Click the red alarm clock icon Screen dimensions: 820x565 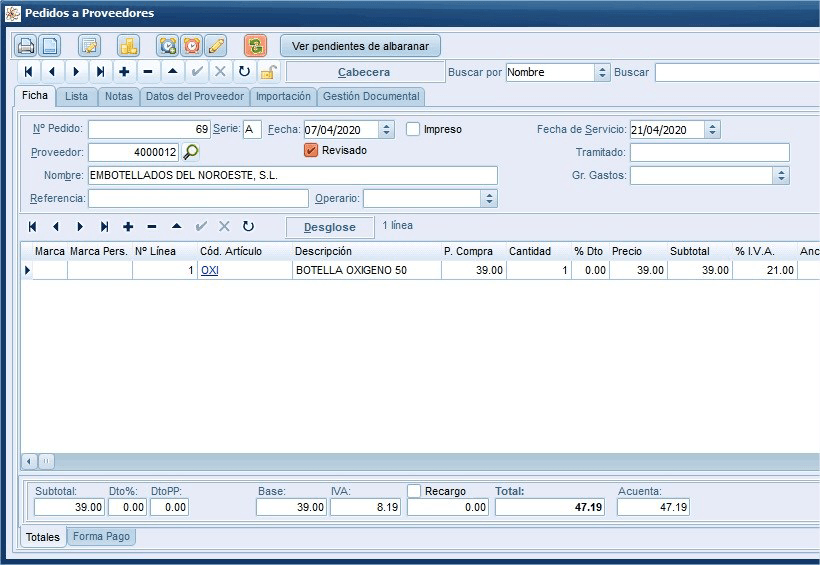click(192, 46)
